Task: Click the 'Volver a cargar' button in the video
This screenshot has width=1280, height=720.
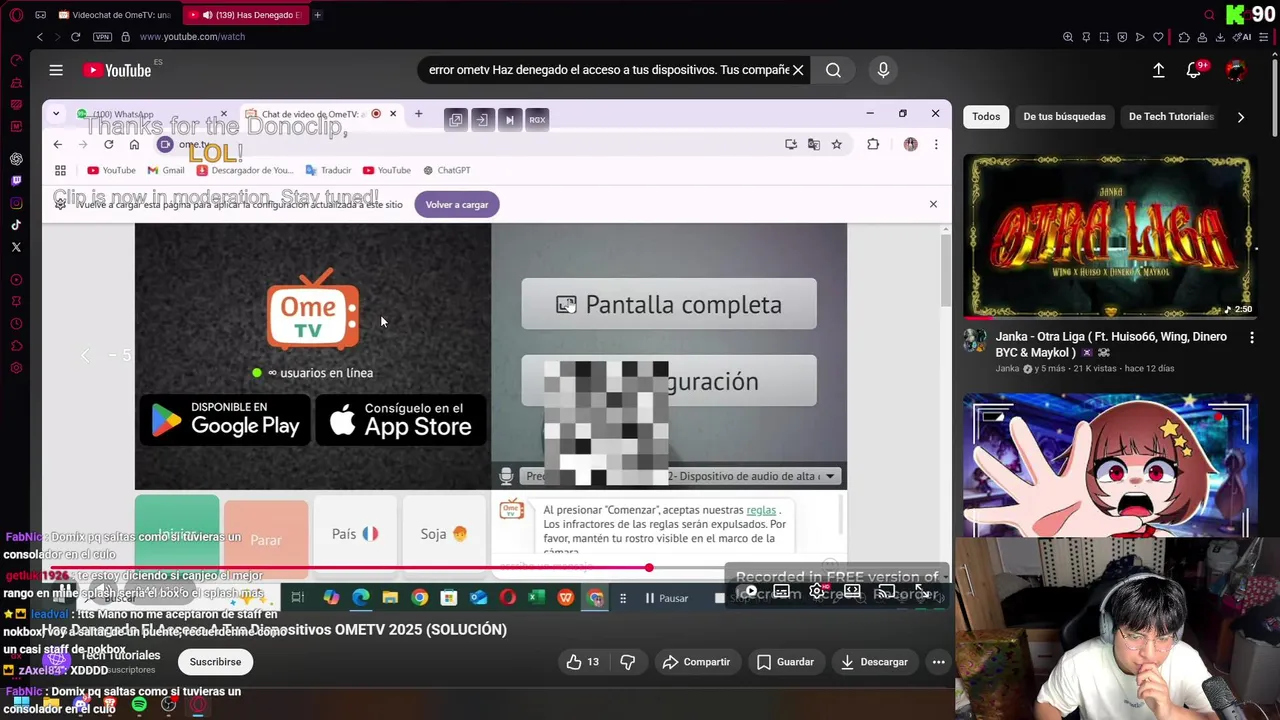Action: tap(457, 204)
